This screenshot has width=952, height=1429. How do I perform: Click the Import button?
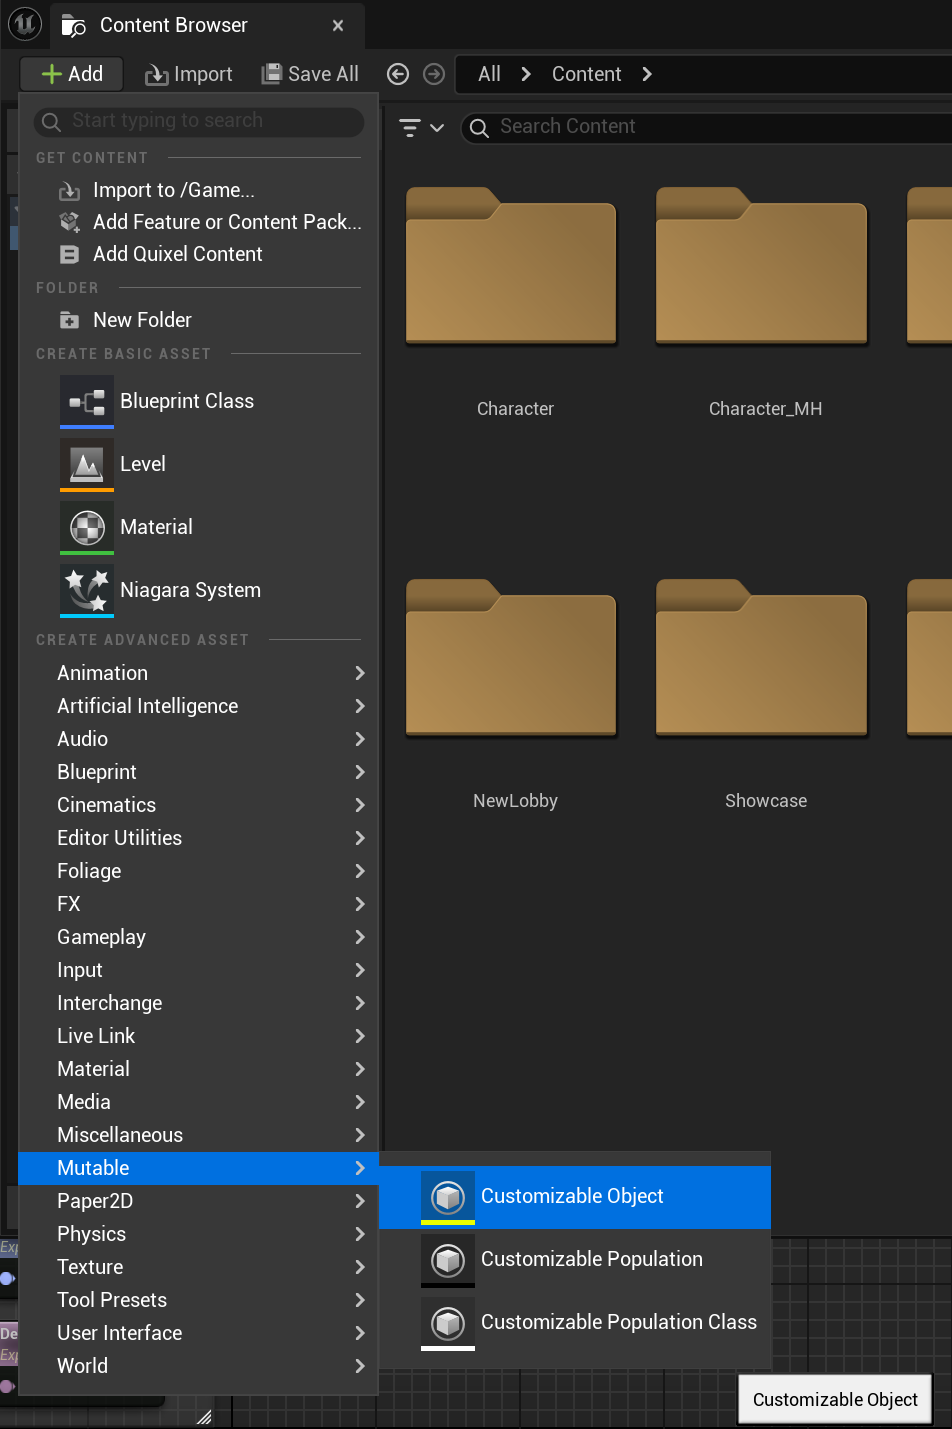point(188,74)
